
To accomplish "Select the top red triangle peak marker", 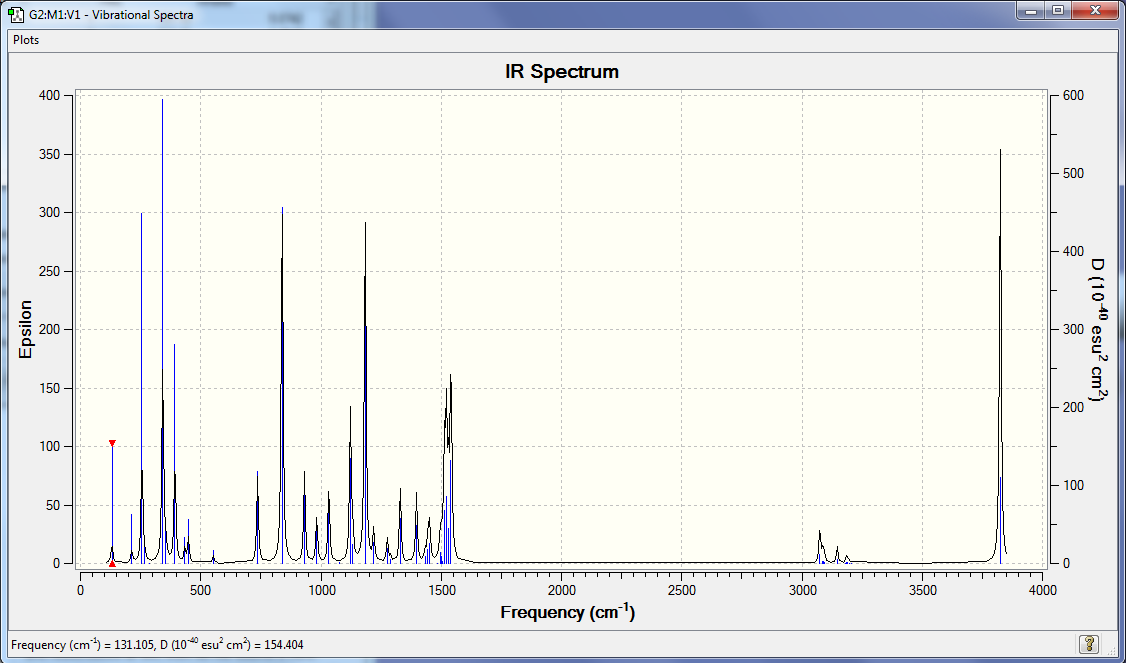I will tap(112, 443).
